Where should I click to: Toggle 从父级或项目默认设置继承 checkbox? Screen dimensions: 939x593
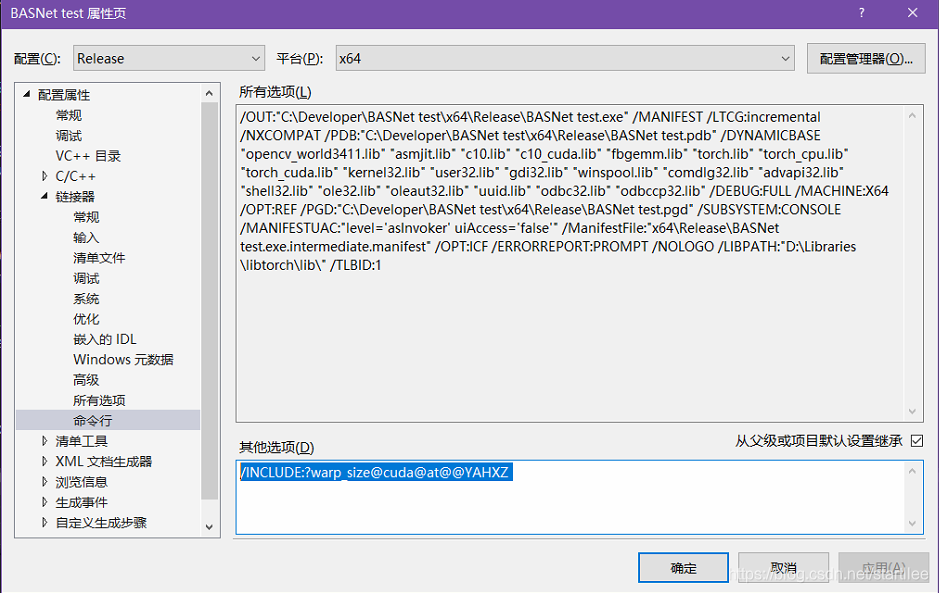pyautogui.click(x=917, y=441)
